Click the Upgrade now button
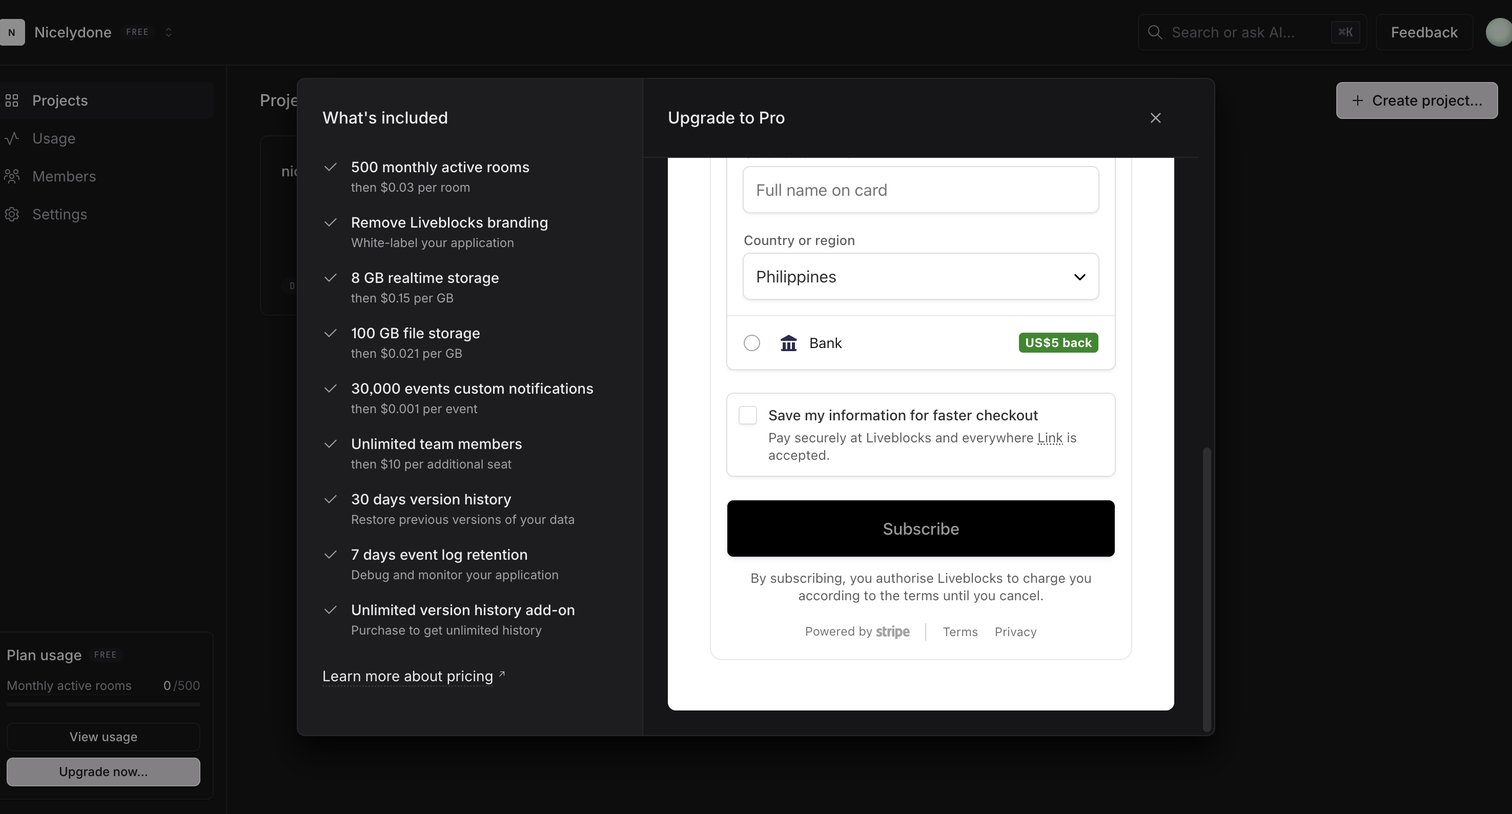The image size is (1512, 814). click(103, 772)
